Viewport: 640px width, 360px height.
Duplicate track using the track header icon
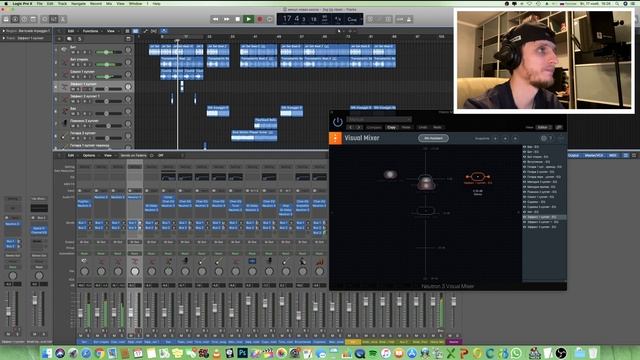coord(69,39)
